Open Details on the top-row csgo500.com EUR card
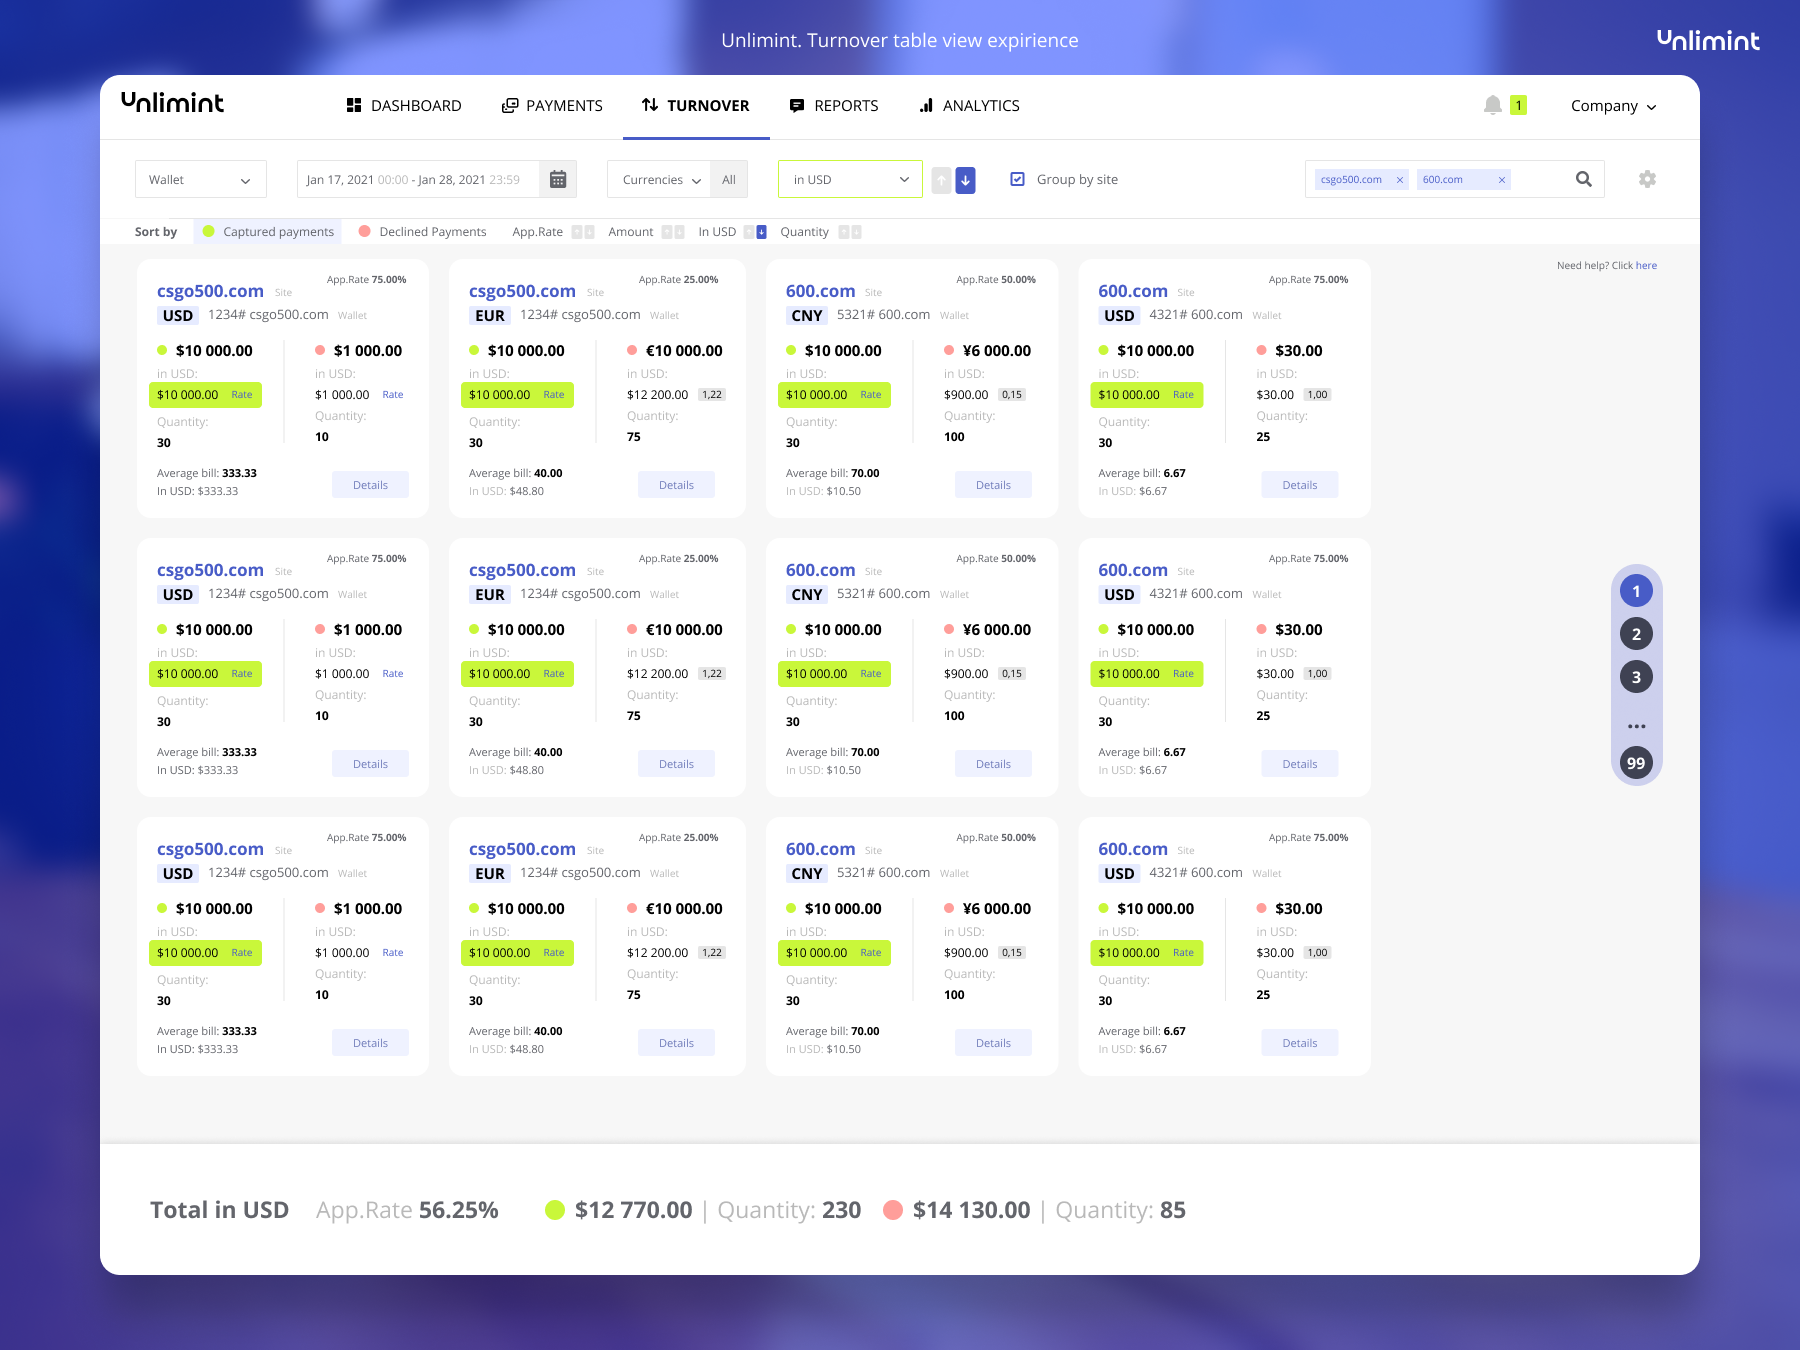The image size is (1800, 1350). pyautogui.click(x=676, y=485)
